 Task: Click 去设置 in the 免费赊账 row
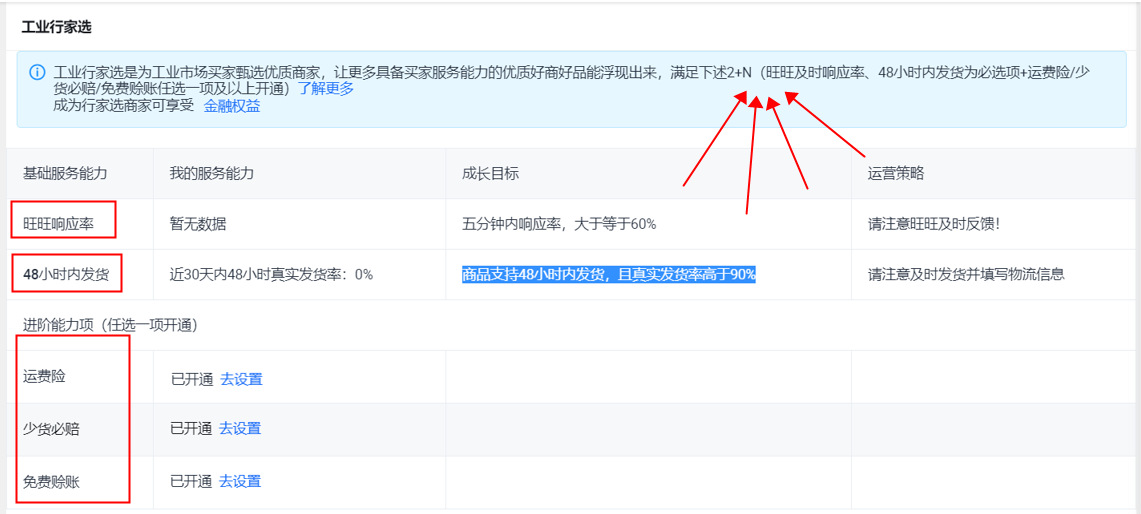pos(240,481)
